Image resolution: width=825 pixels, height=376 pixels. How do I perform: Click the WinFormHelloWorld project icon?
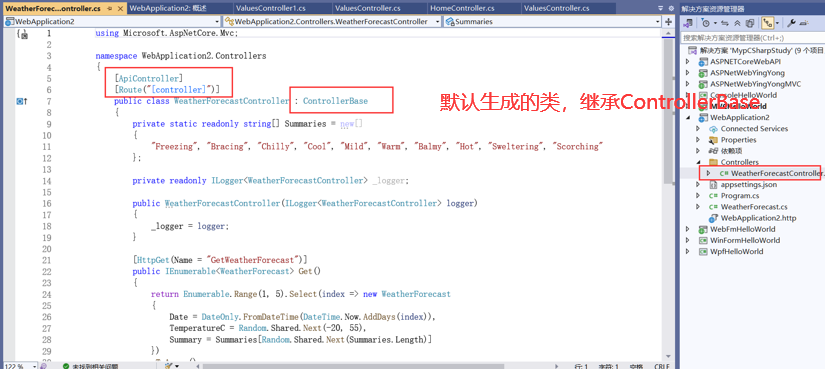(x=702, y=240)
